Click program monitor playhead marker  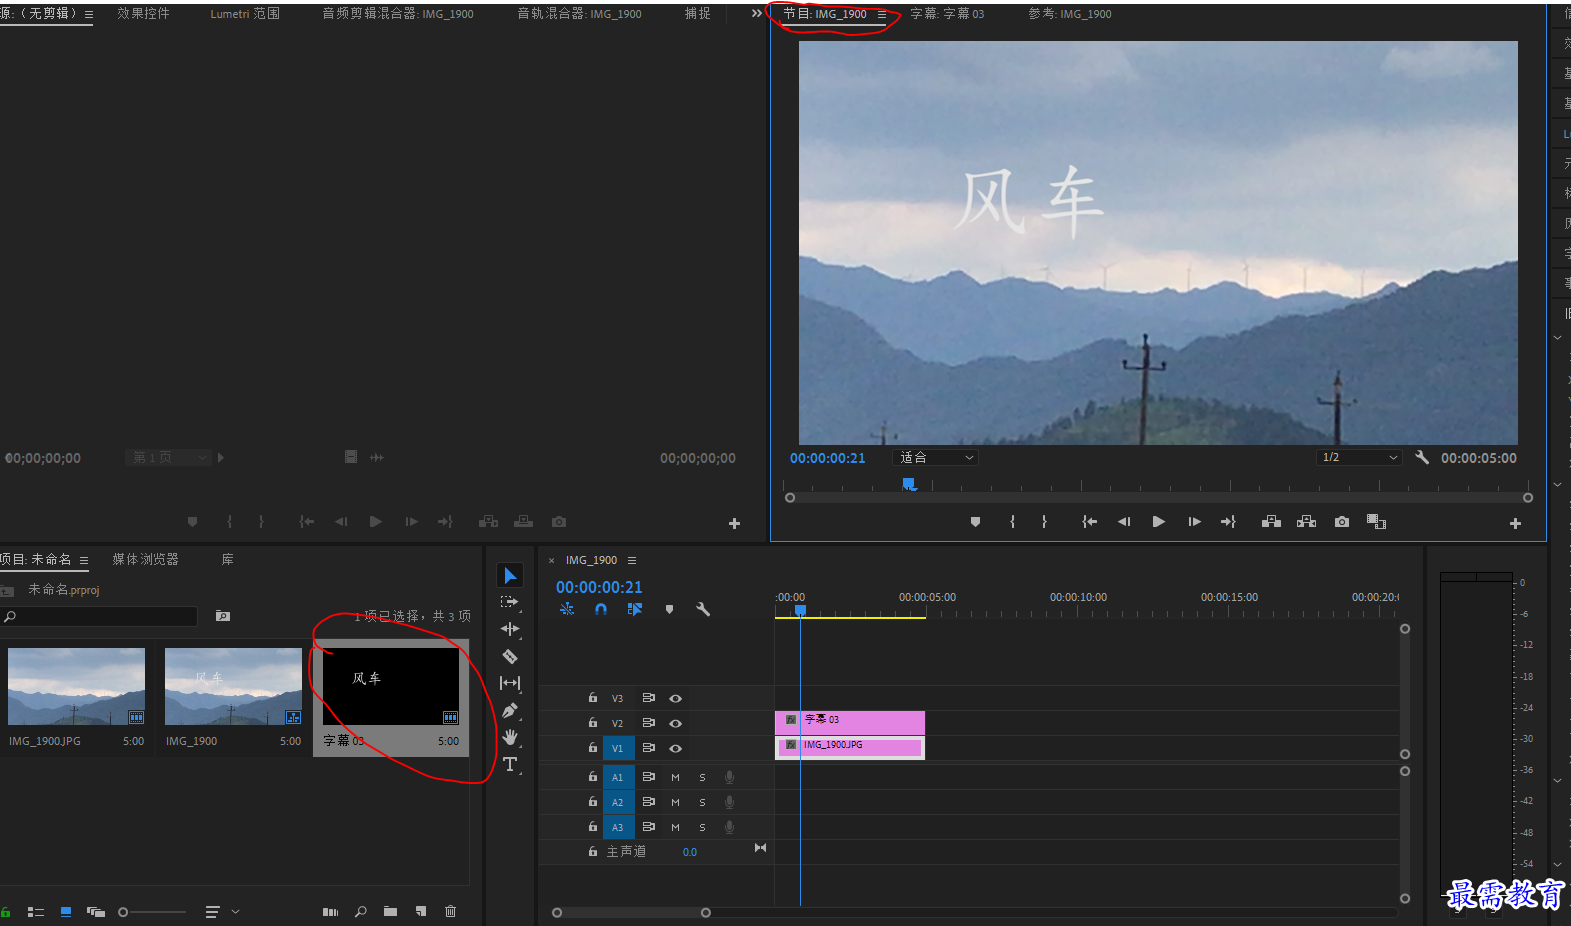tap(909, 484)
